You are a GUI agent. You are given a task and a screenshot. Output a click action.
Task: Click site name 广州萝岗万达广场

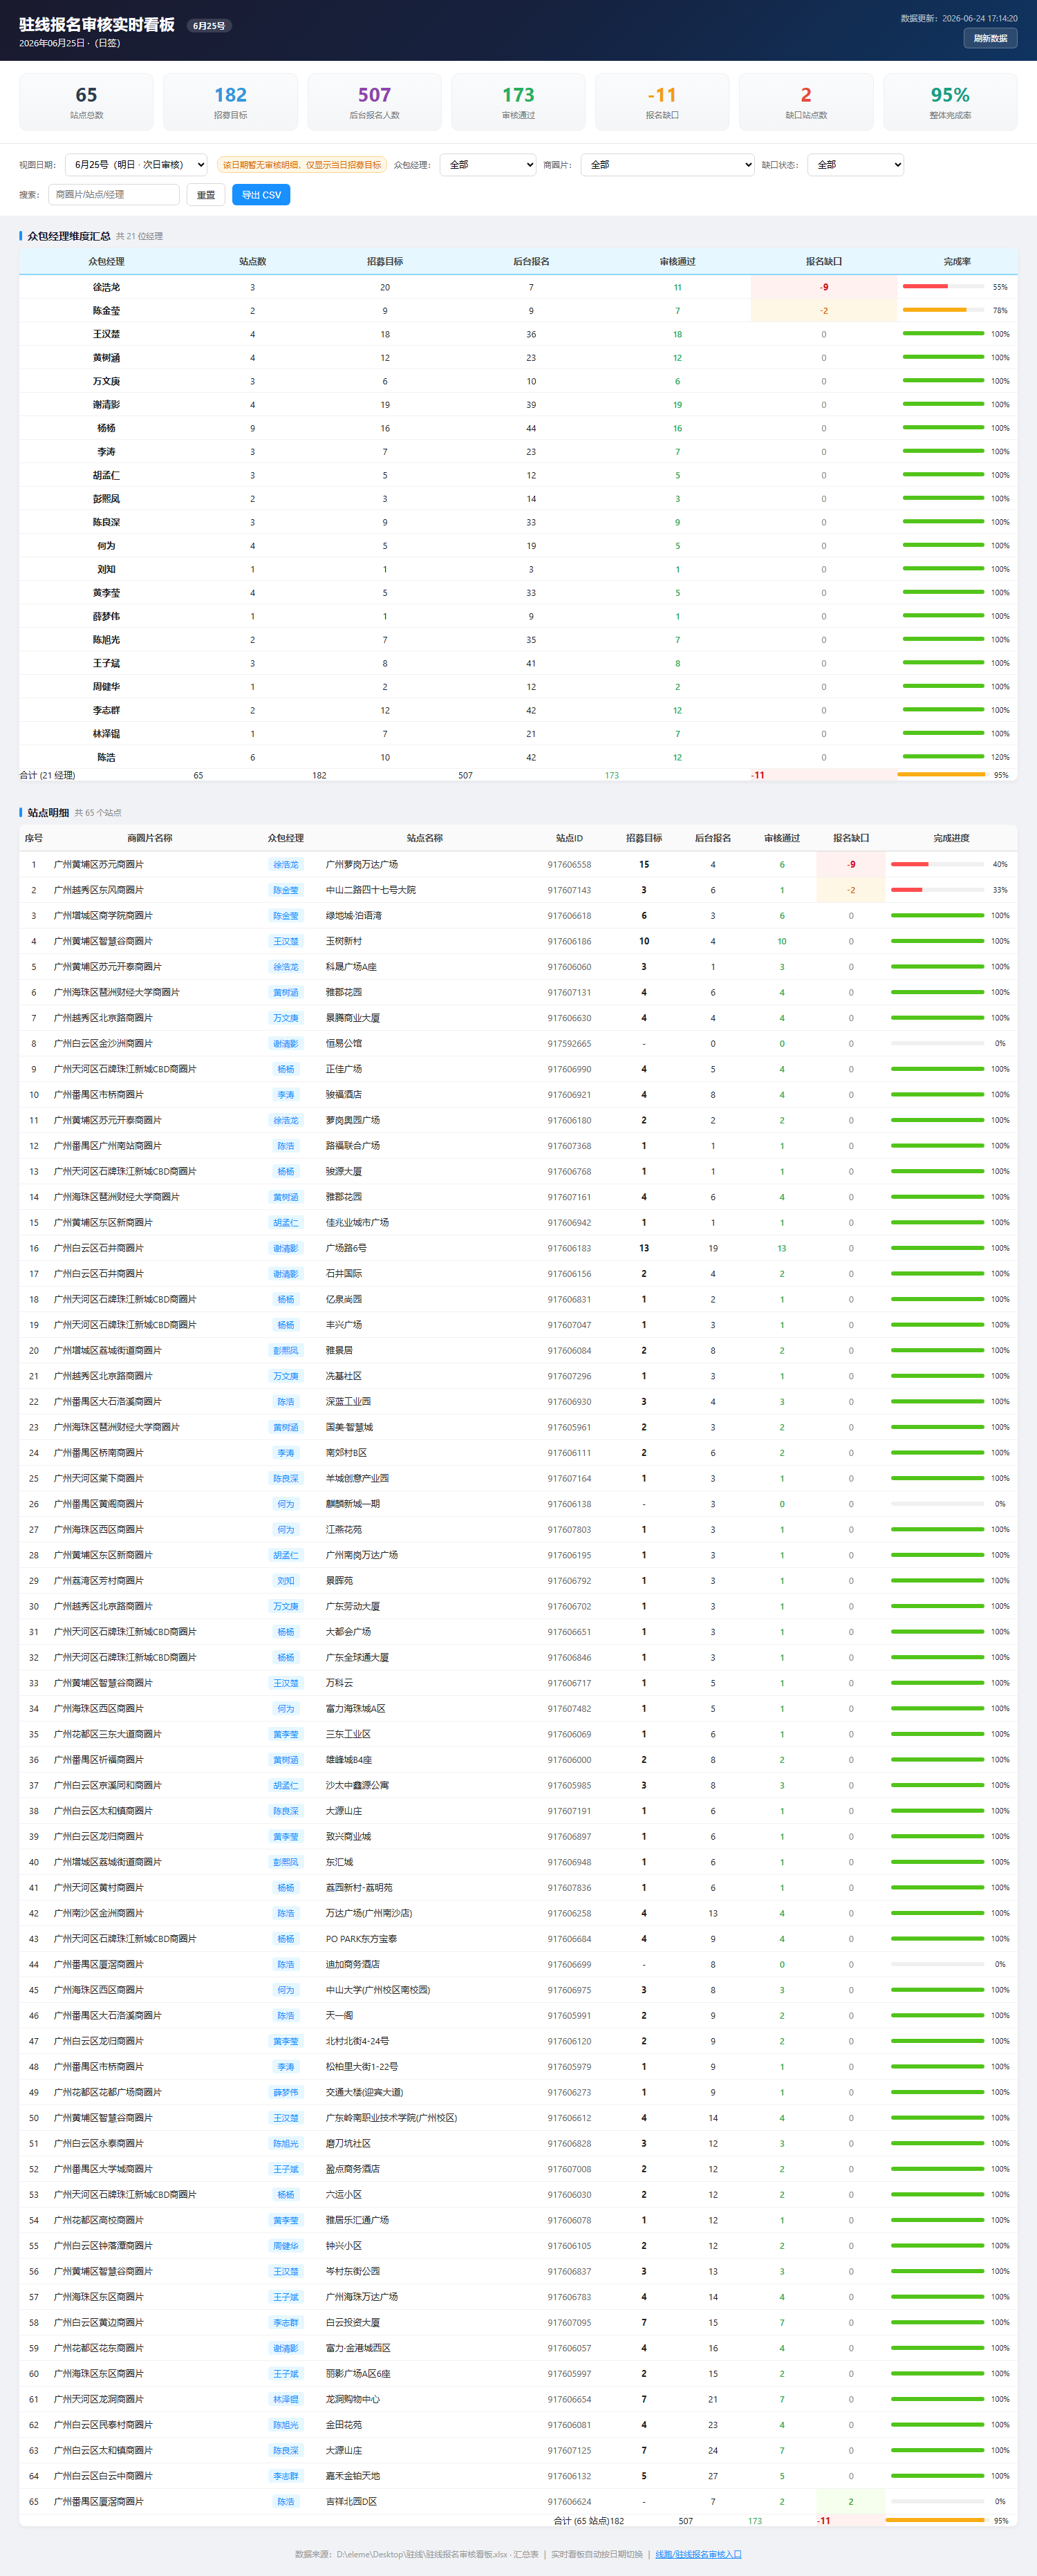(362, 865)
